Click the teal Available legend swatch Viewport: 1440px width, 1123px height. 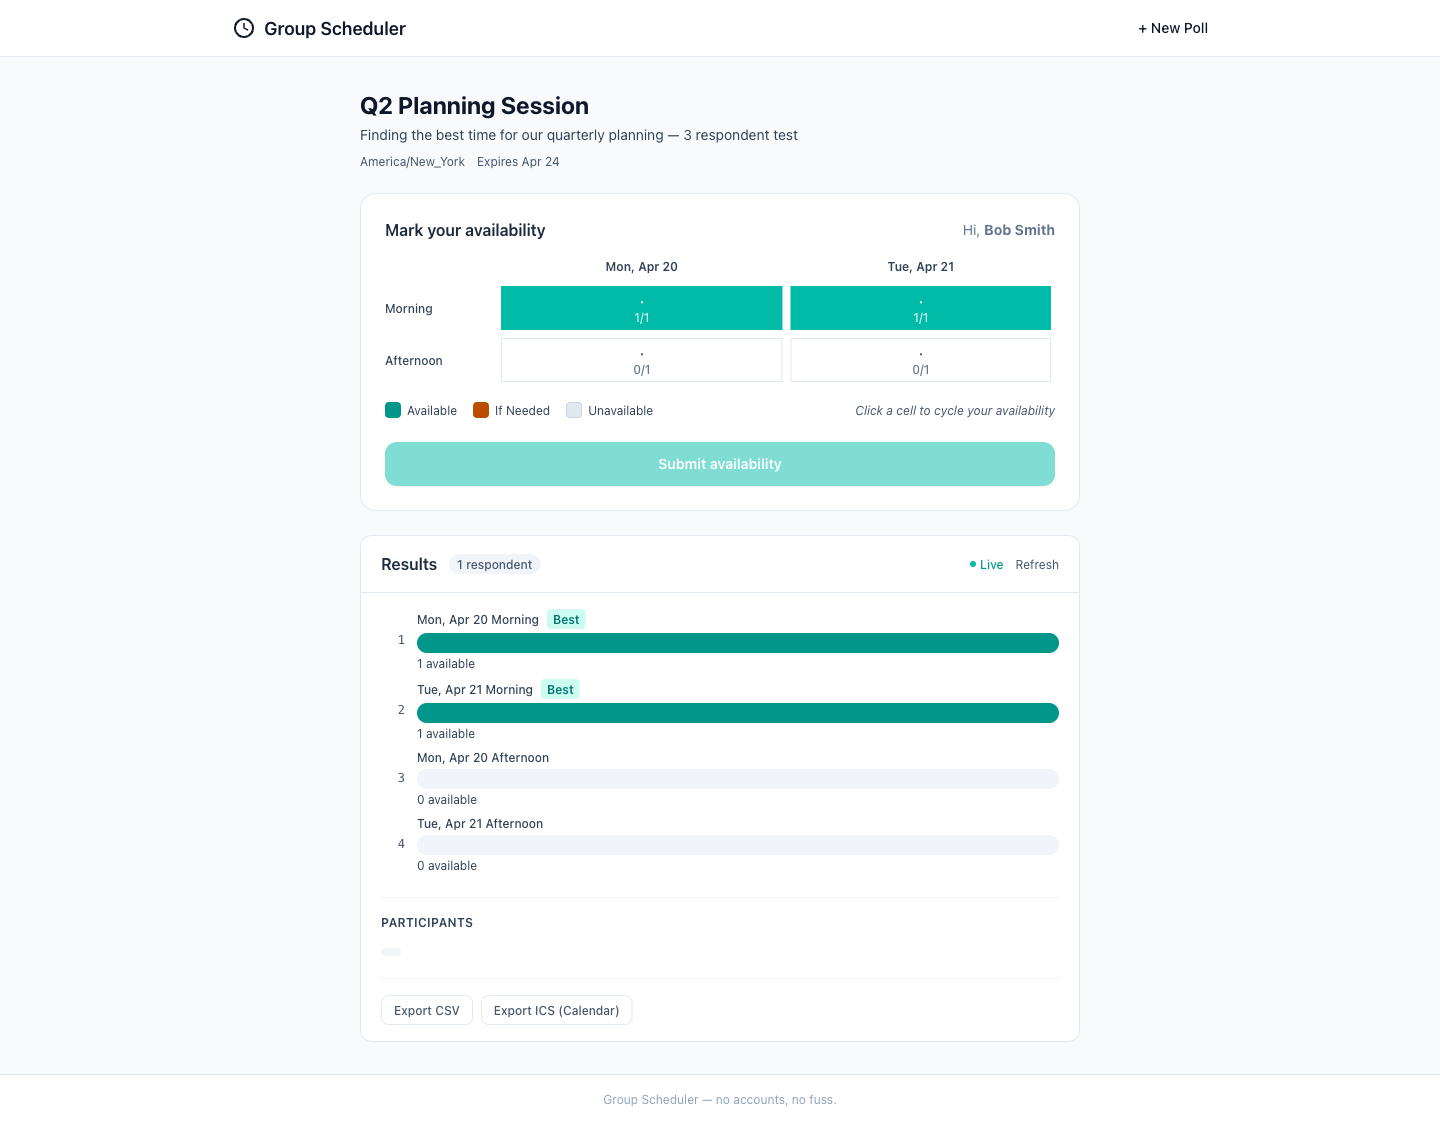393,410
